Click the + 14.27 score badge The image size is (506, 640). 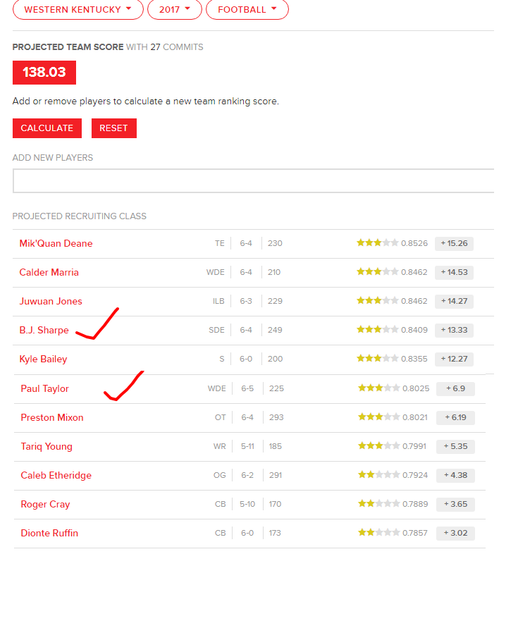tap(454, 301)
